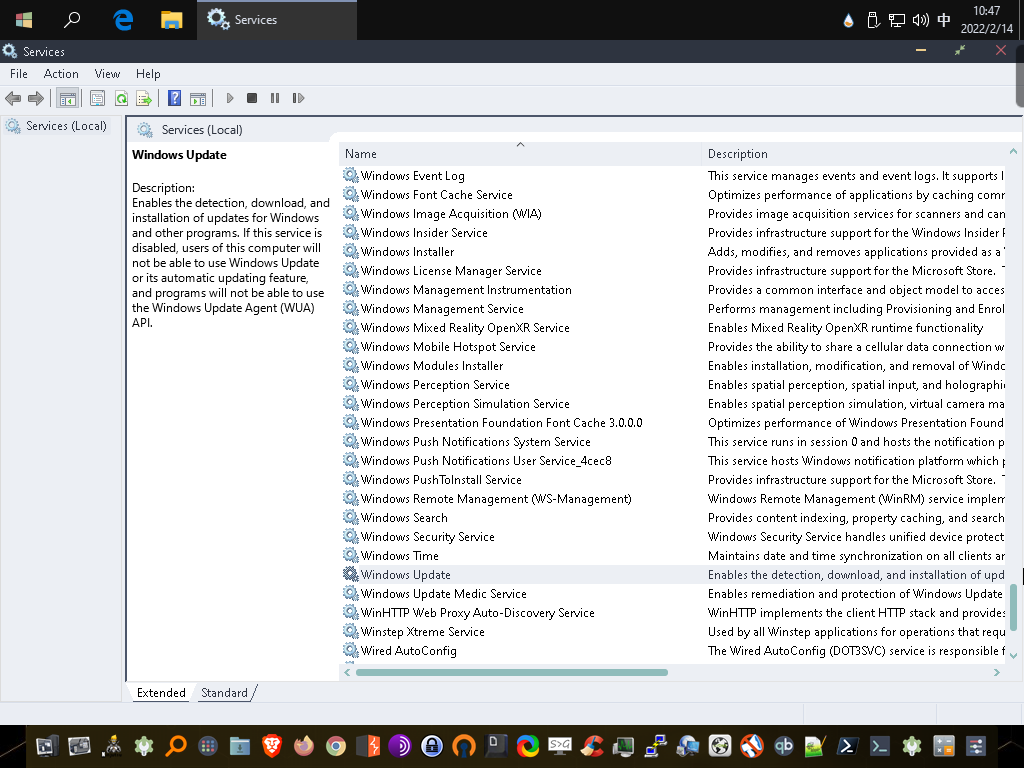1024x768 pixels.
Task: Select Windows Update Medic Service row
Action: tap(673, 594)
